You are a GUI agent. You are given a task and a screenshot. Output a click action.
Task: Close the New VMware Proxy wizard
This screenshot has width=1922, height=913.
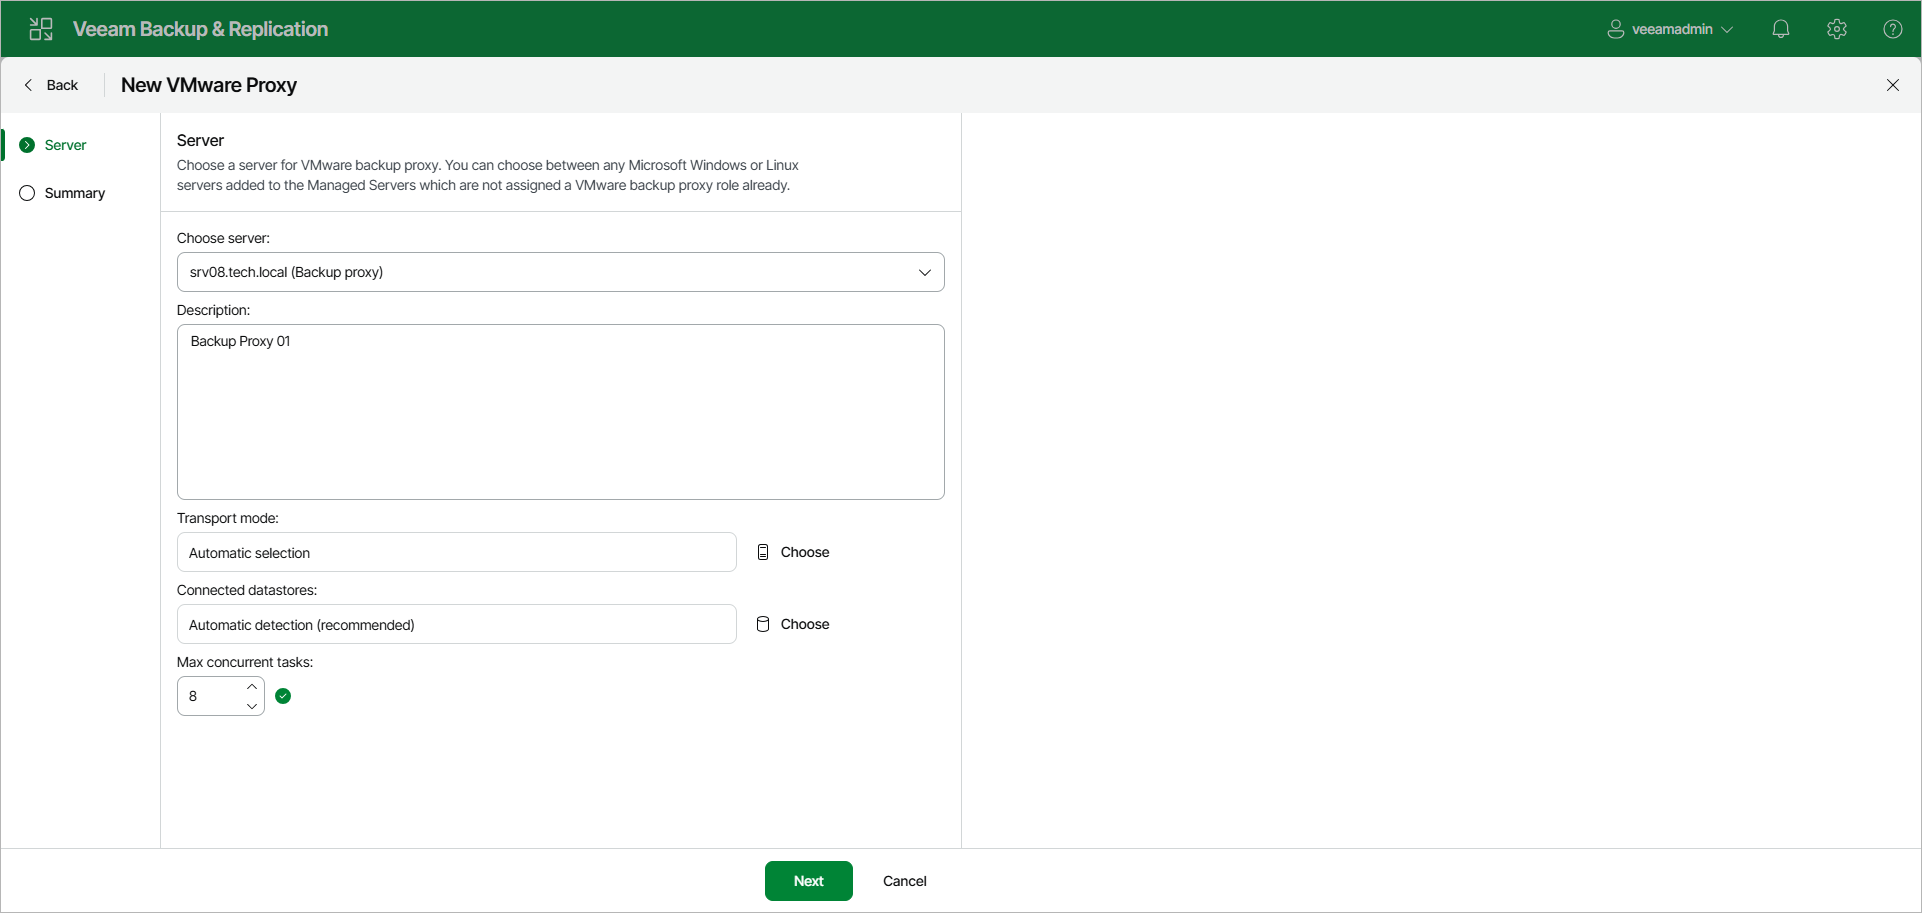tap(1893, 85)
